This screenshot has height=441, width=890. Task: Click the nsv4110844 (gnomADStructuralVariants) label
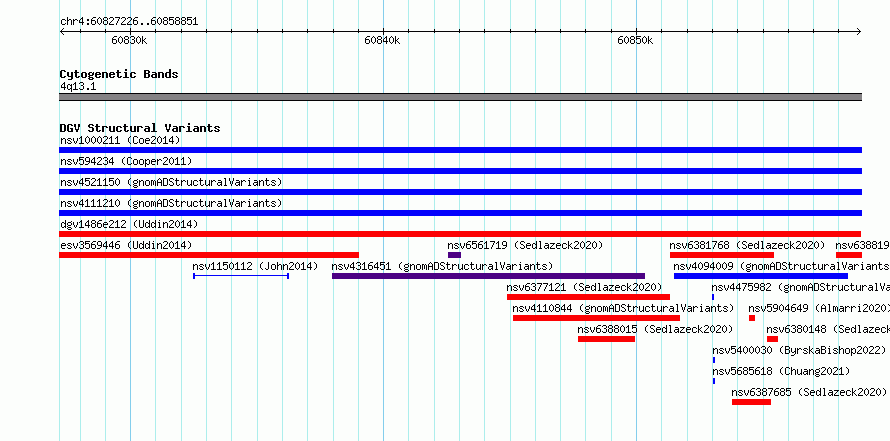click(623, 308)
